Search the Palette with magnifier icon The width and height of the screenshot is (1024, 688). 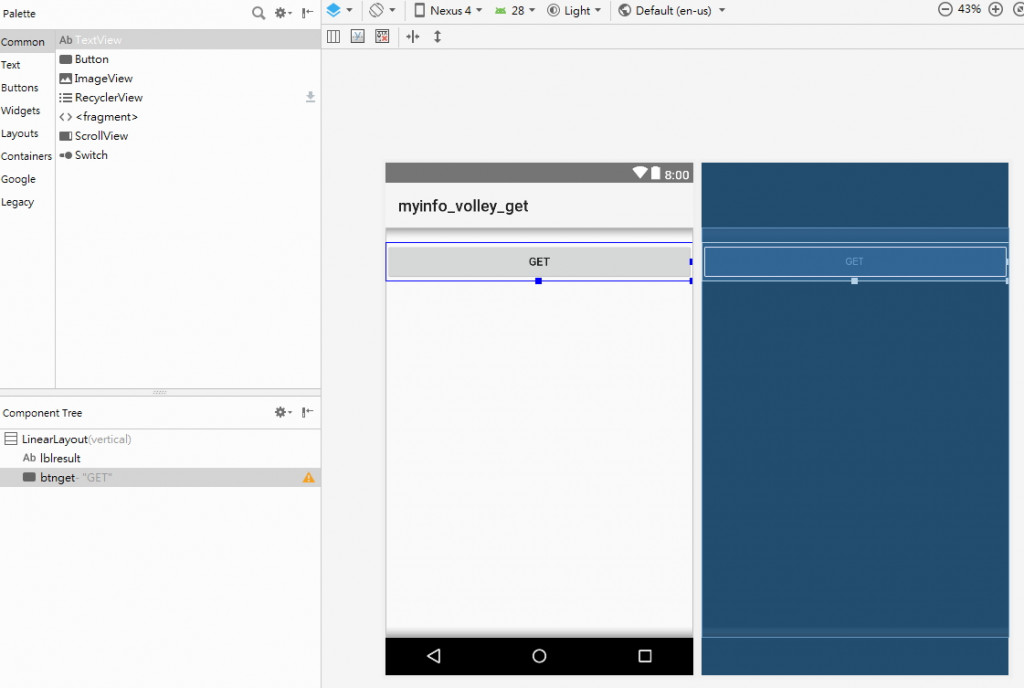click(x=259, y=12)
